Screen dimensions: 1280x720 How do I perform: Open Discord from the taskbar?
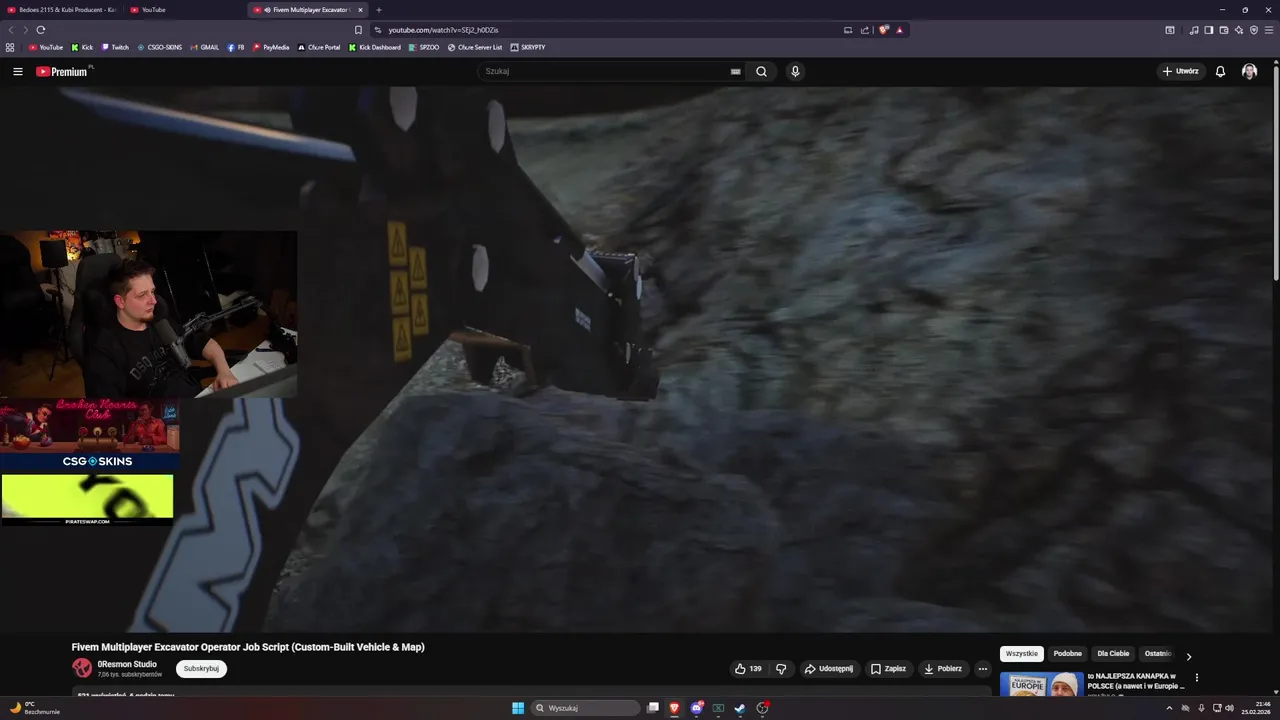click(x=697, y=708)
